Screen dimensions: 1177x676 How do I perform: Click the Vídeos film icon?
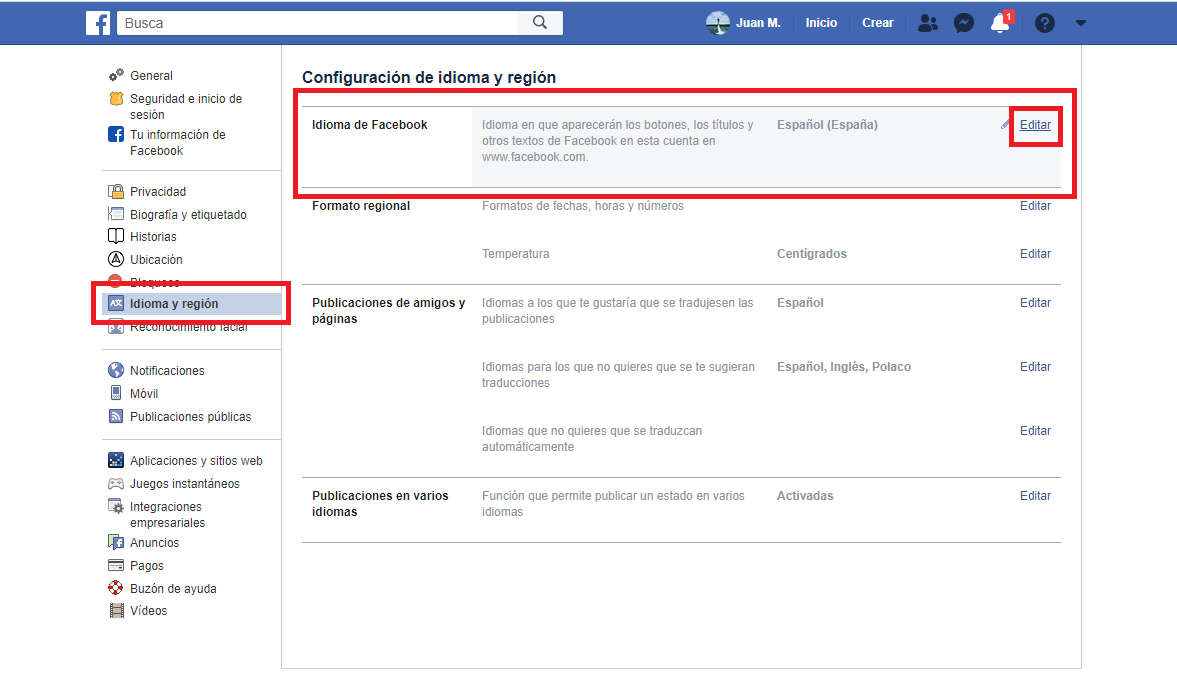click(116, 611)
